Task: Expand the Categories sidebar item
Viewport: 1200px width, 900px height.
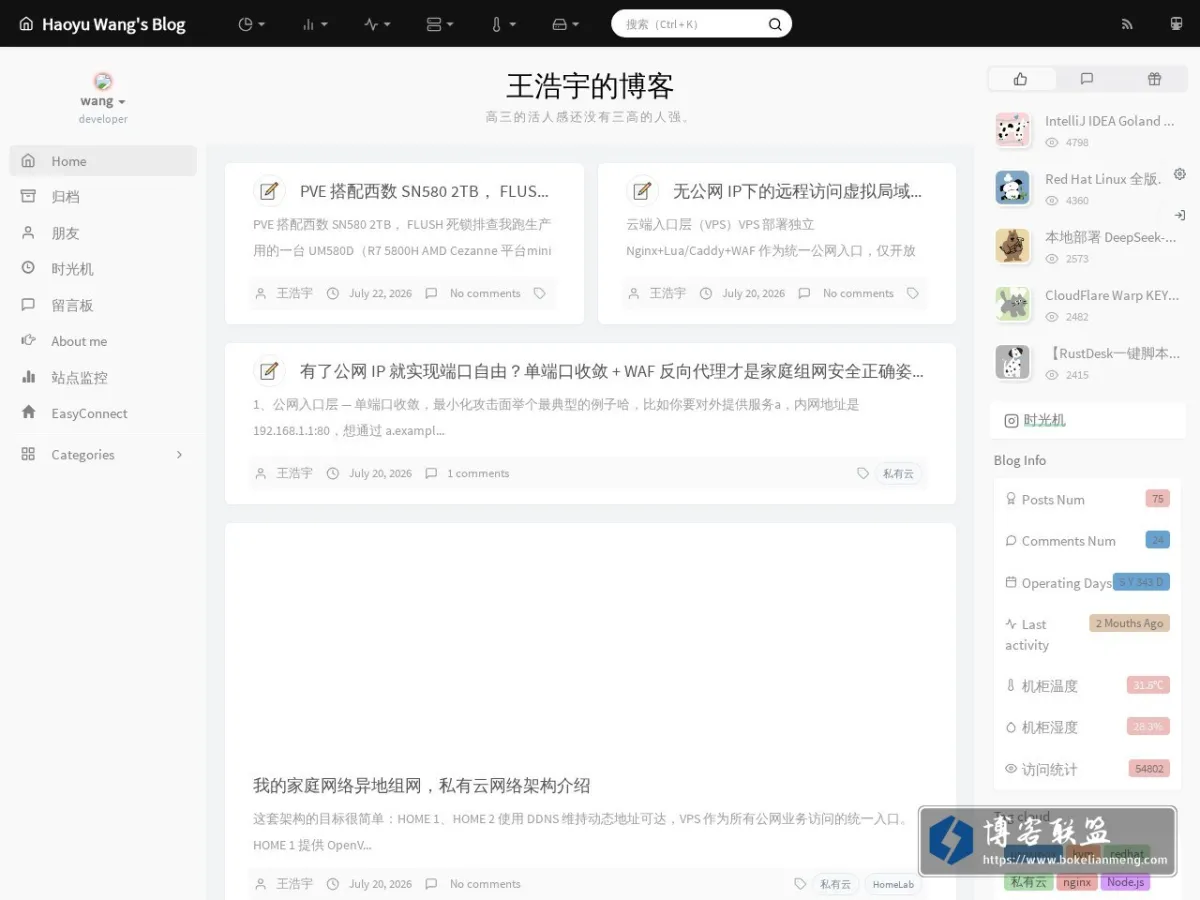Action: [x=103, y=454]
